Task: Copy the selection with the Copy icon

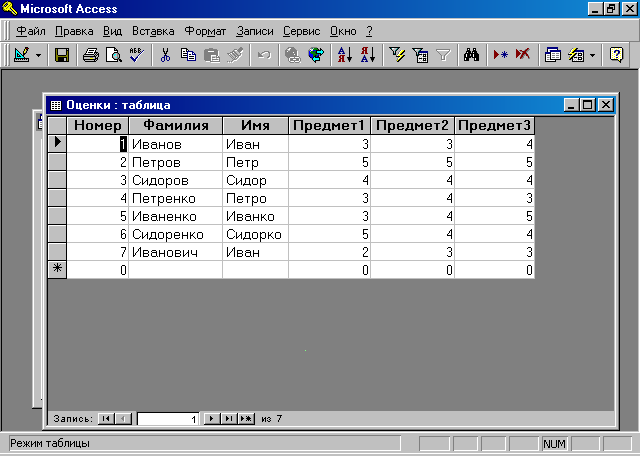Action: coord(188,55)
